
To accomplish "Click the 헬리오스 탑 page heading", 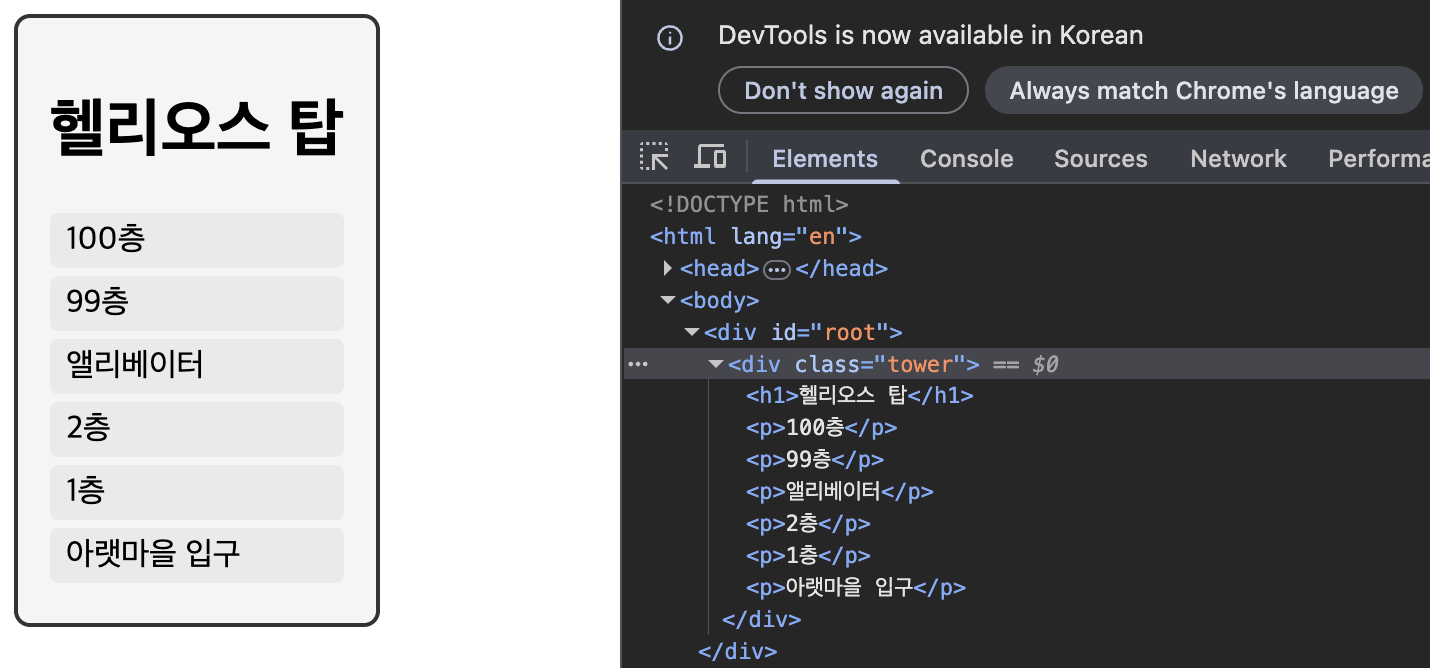I will (196, 128).
